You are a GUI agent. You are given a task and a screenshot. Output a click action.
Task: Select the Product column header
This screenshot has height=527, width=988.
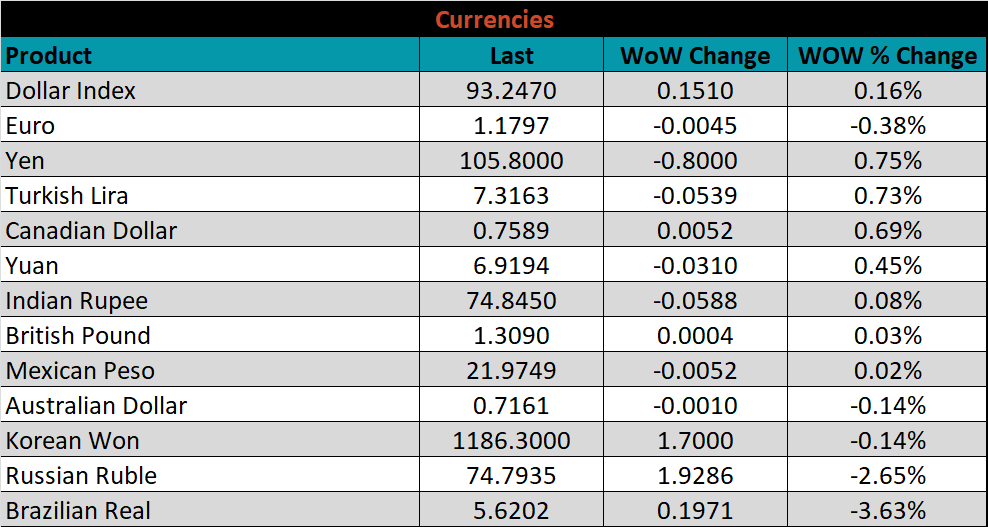point(49,56)
